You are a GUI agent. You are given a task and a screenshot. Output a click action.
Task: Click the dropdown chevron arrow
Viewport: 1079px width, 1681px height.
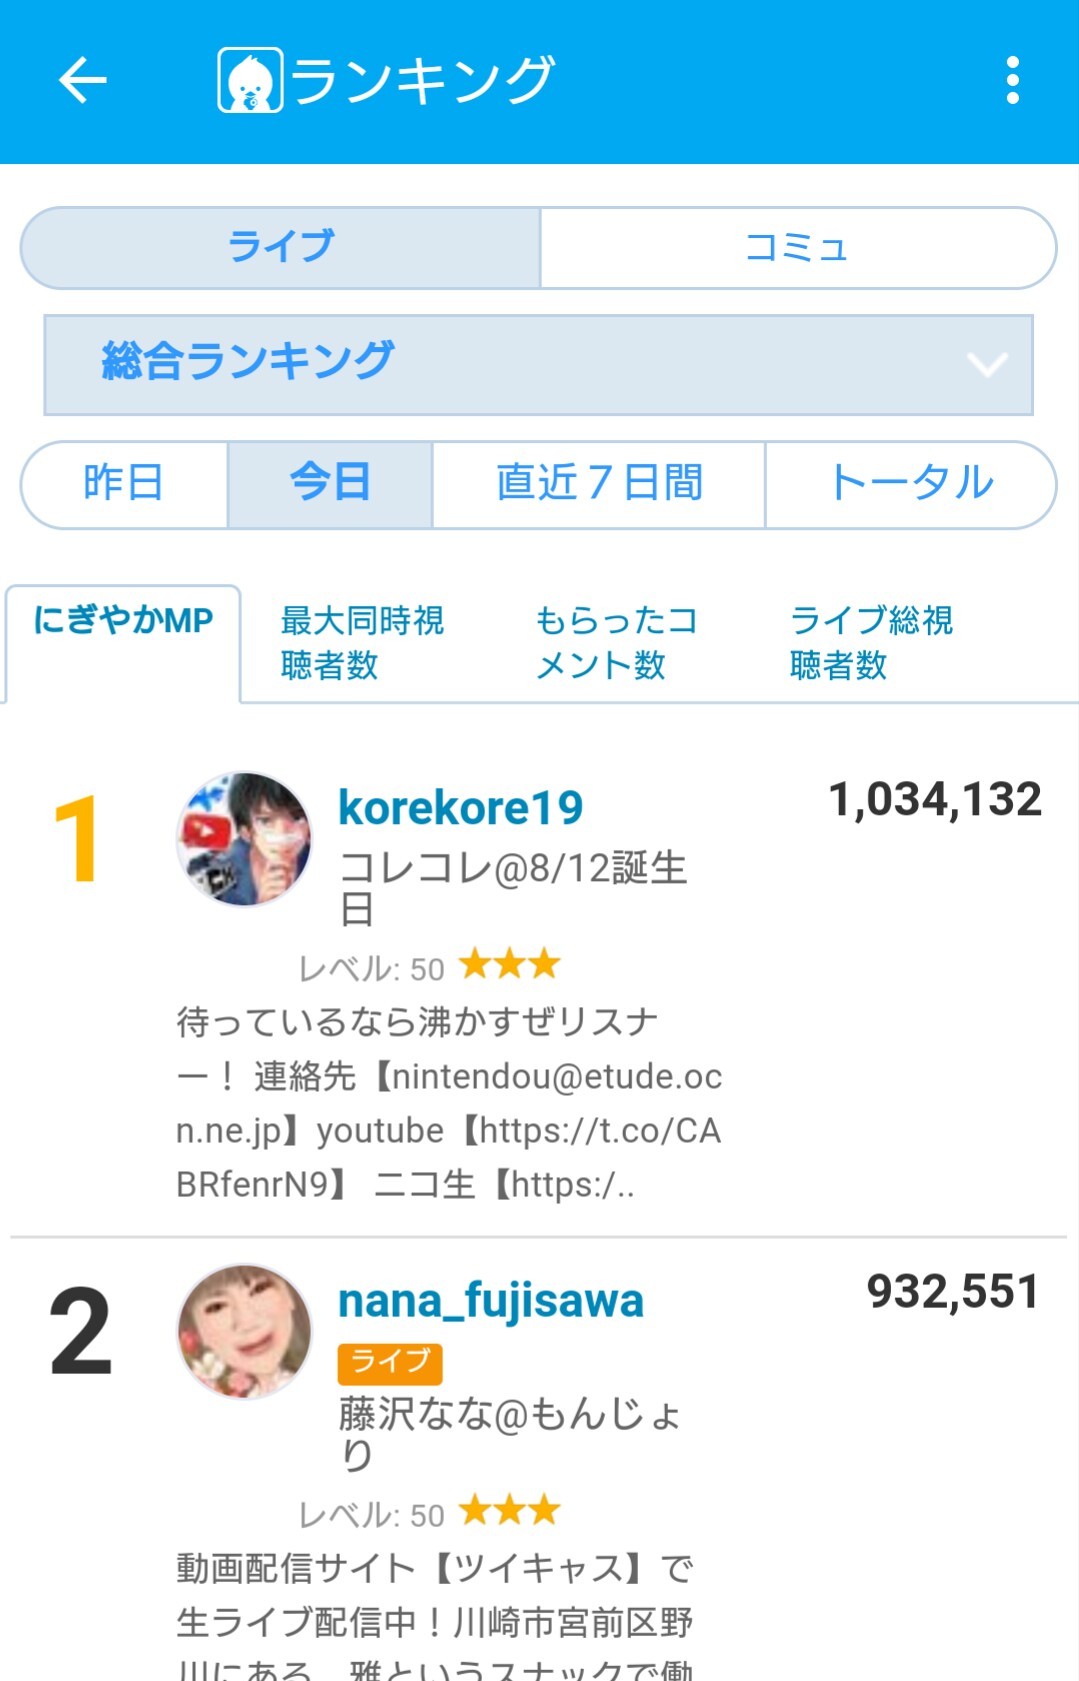point(987,365)
